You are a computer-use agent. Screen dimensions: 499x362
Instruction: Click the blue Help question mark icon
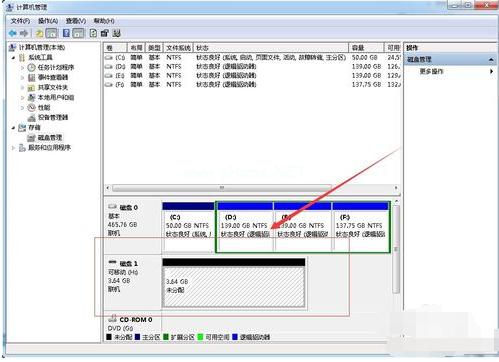(66, 33)
